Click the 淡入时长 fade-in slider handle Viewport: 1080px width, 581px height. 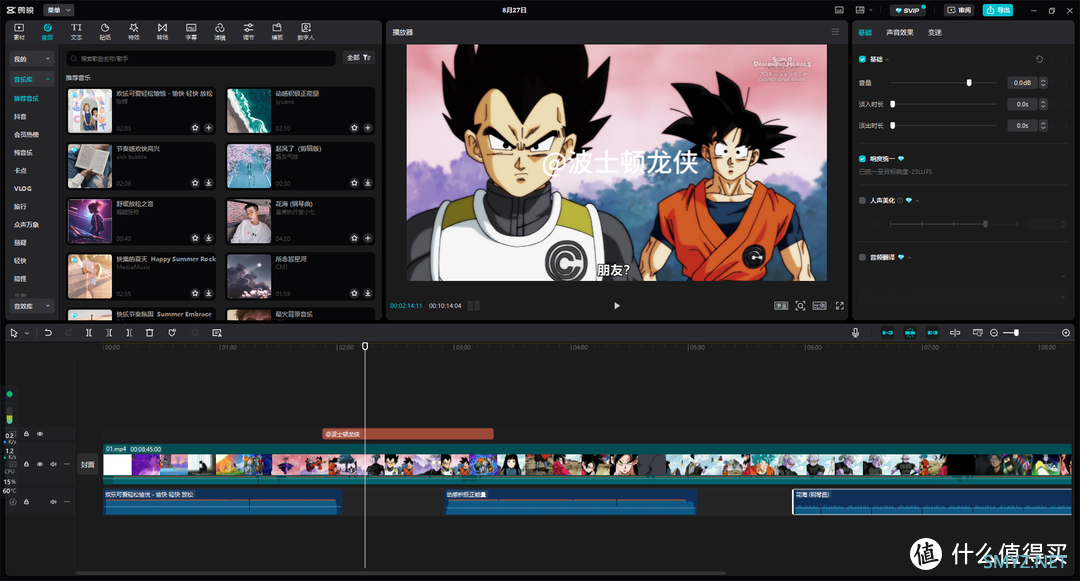coord(893,104)
